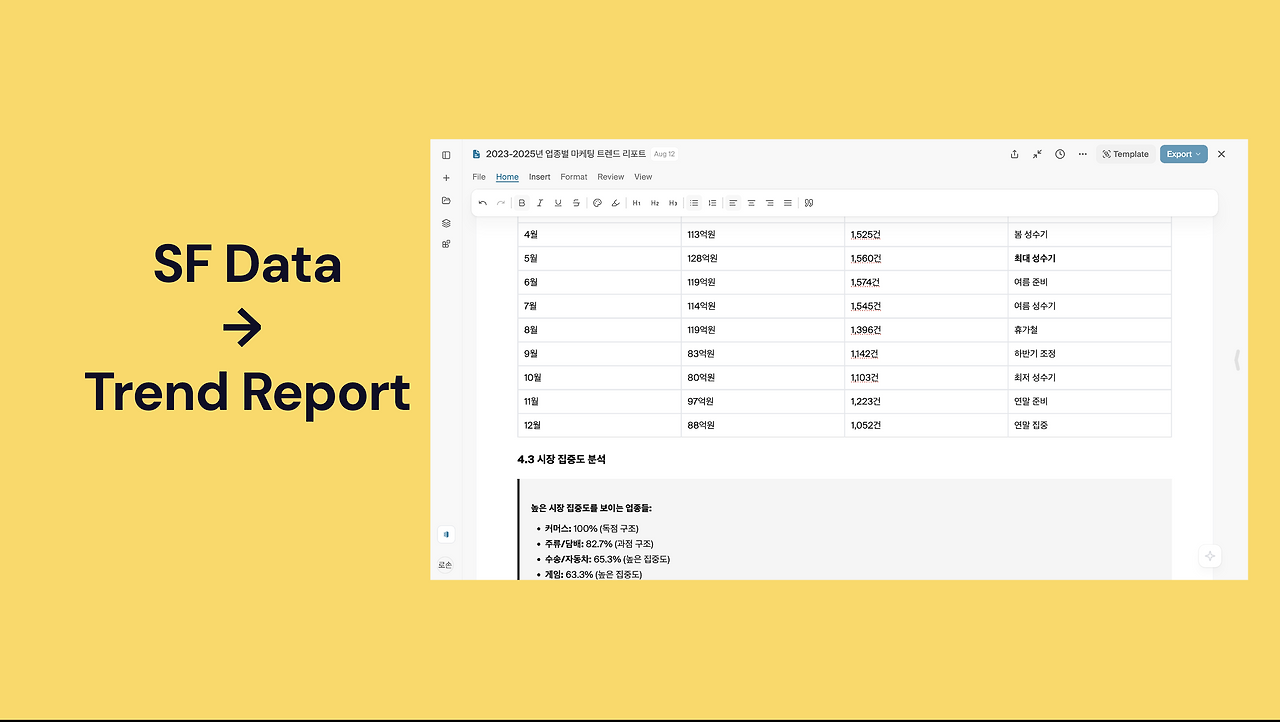Toggle the sidebar panel icon
The image size is (1280, 722).
[x=446, y=155]
